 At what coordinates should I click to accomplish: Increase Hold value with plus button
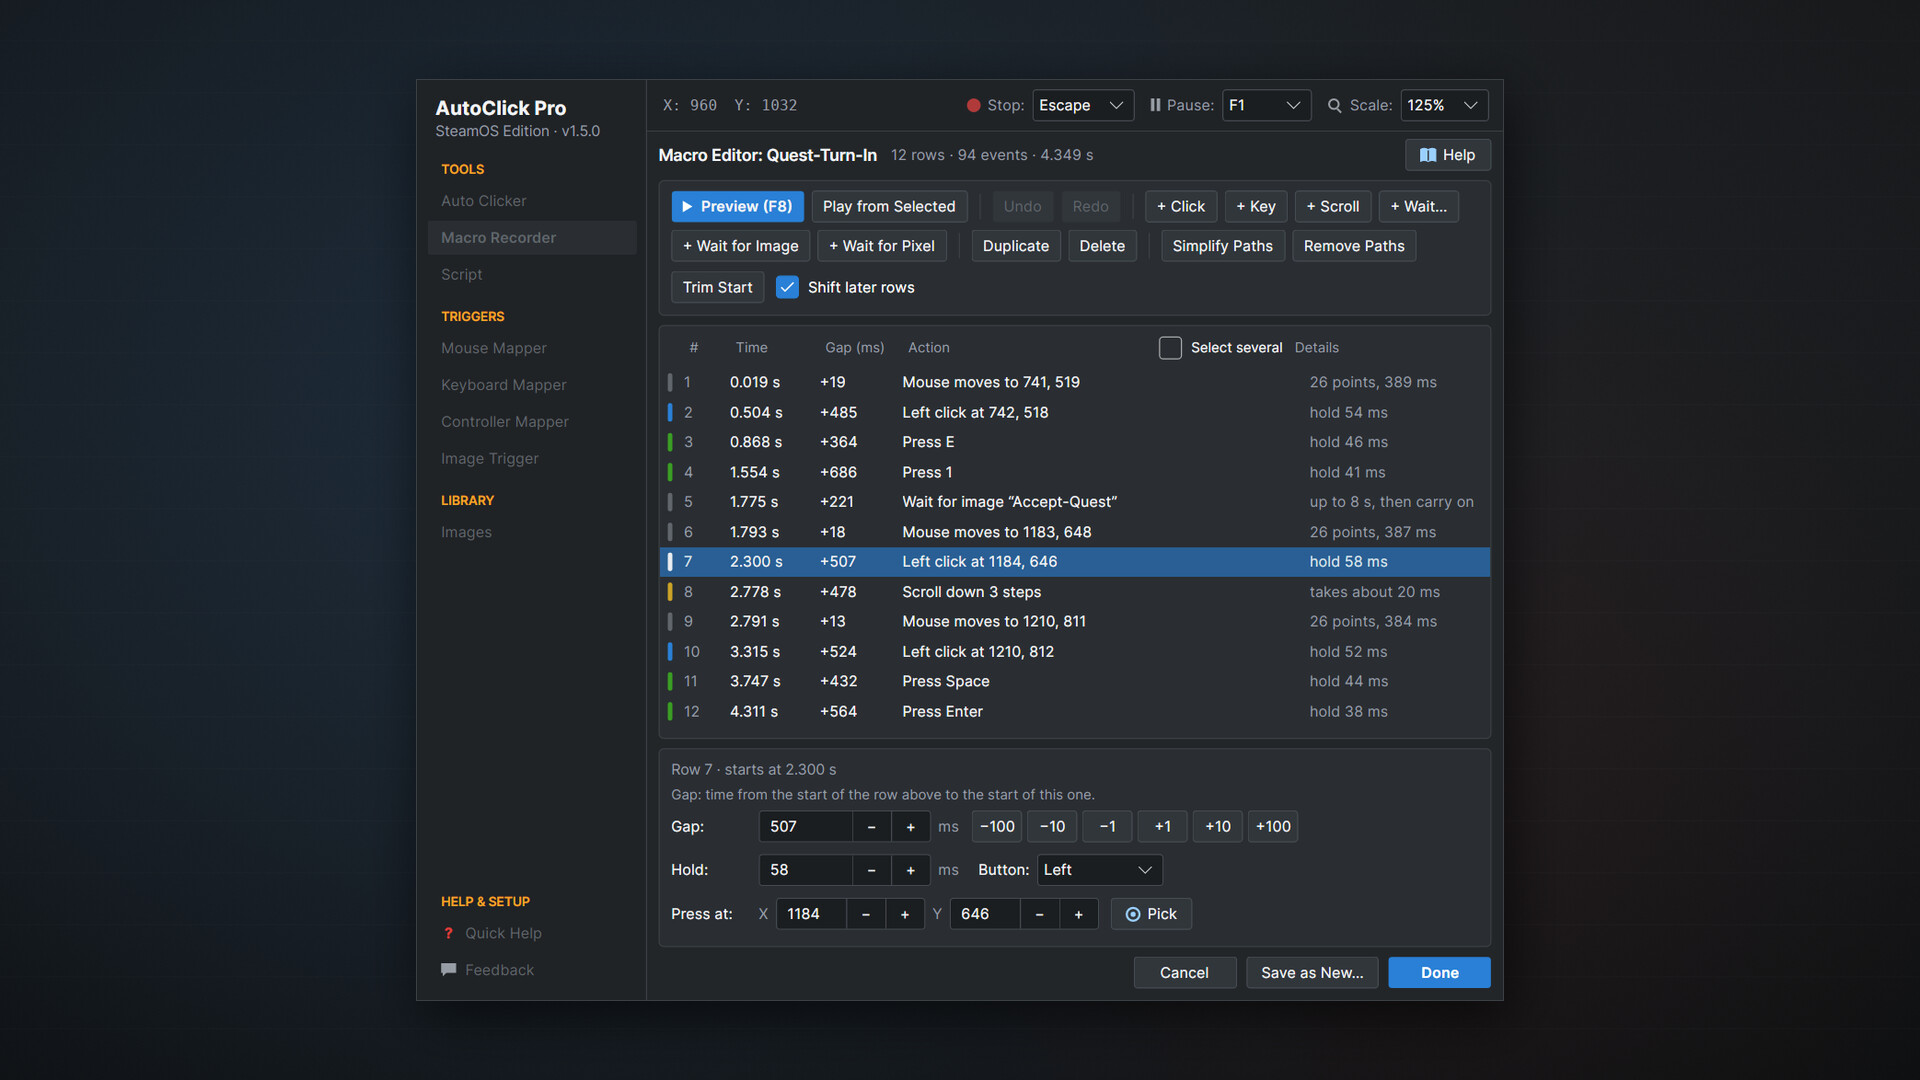(910, 870)
